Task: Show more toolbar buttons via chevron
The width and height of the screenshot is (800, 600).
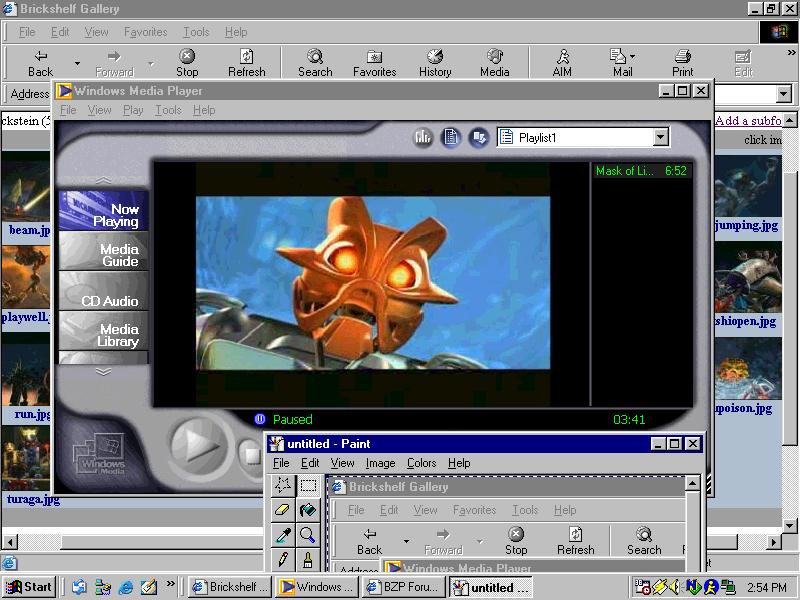Action: coord(791,52)
